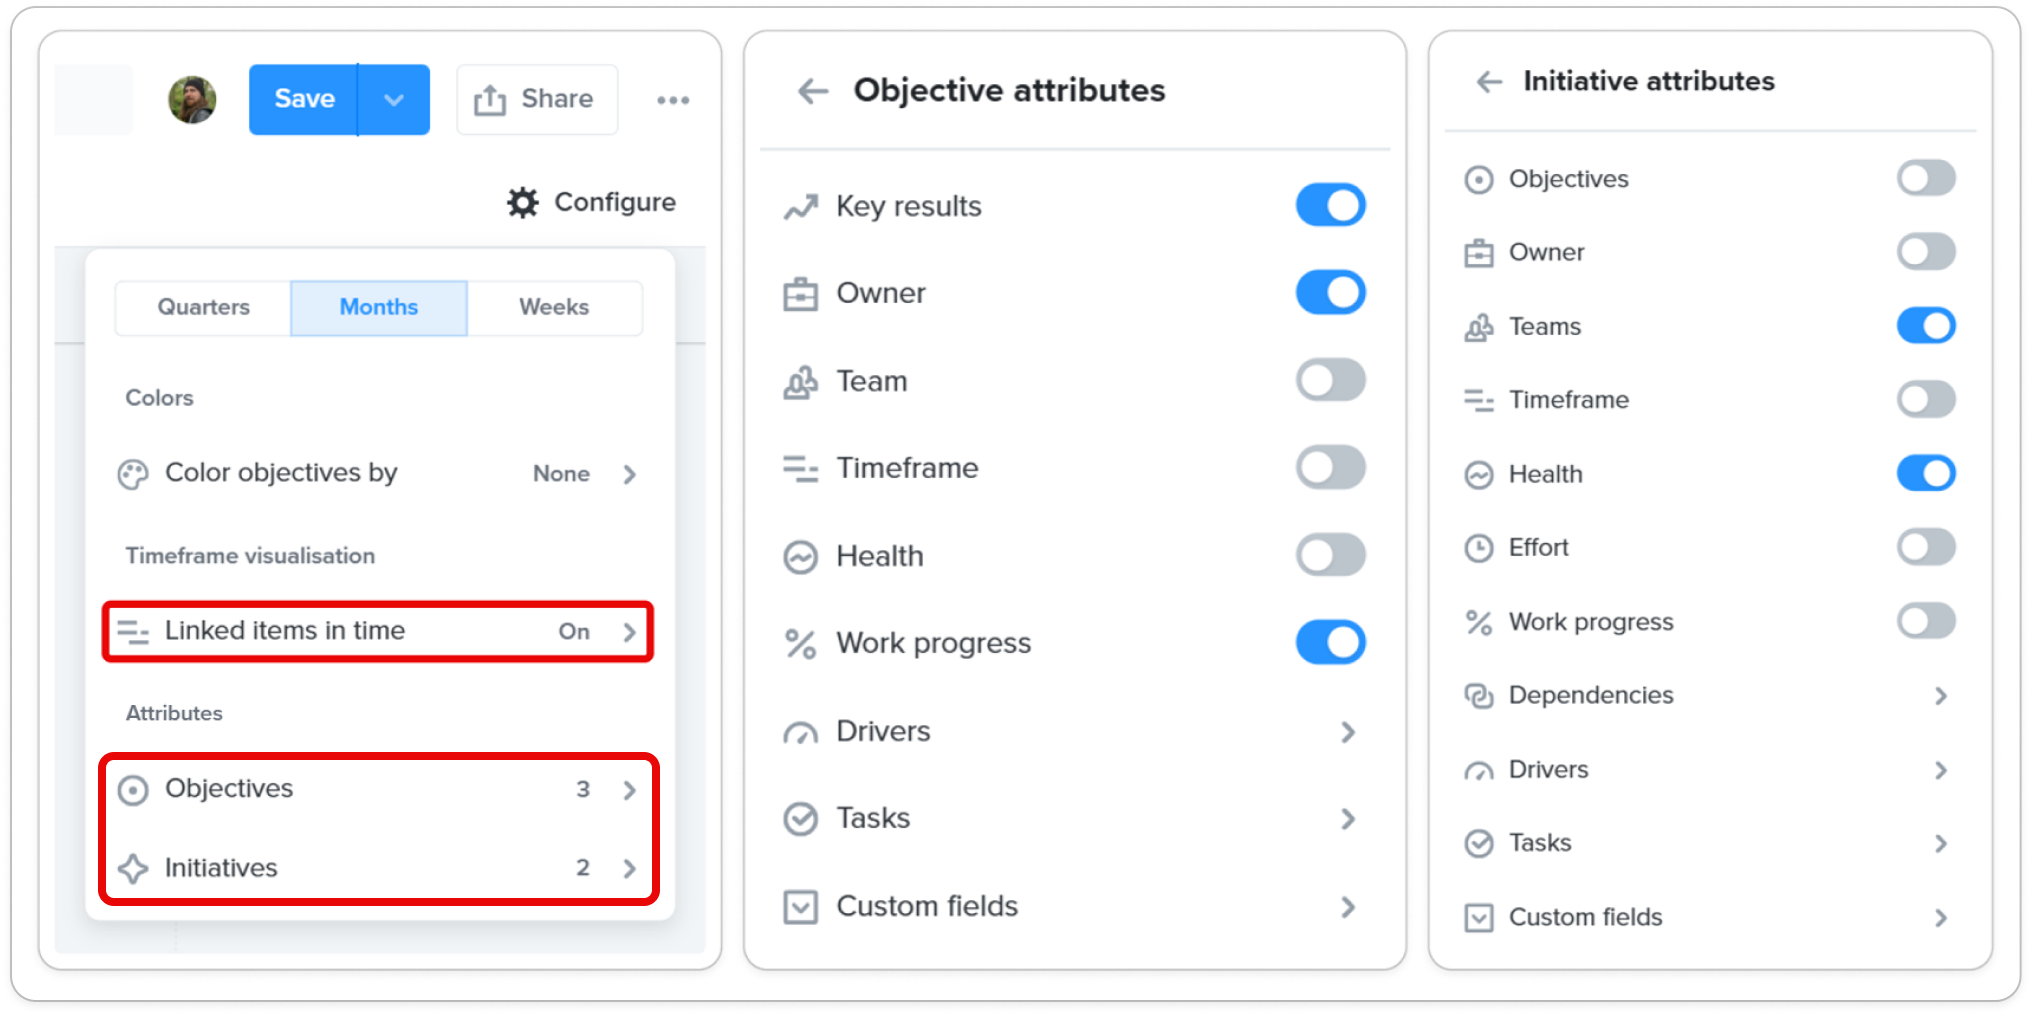Screen dimensions: 2032x1016
Task: Click the Share button
Action: 537,100
